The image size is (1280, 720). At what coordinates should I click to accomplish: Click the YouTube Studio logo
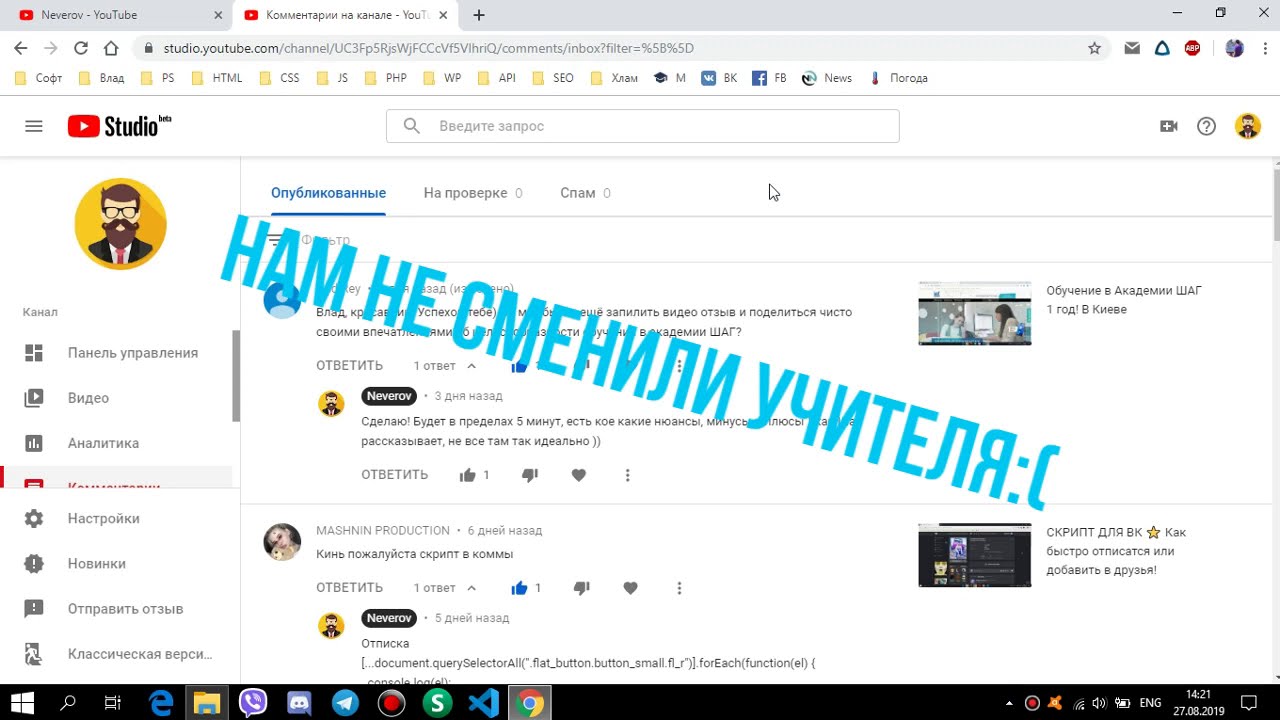119,126
